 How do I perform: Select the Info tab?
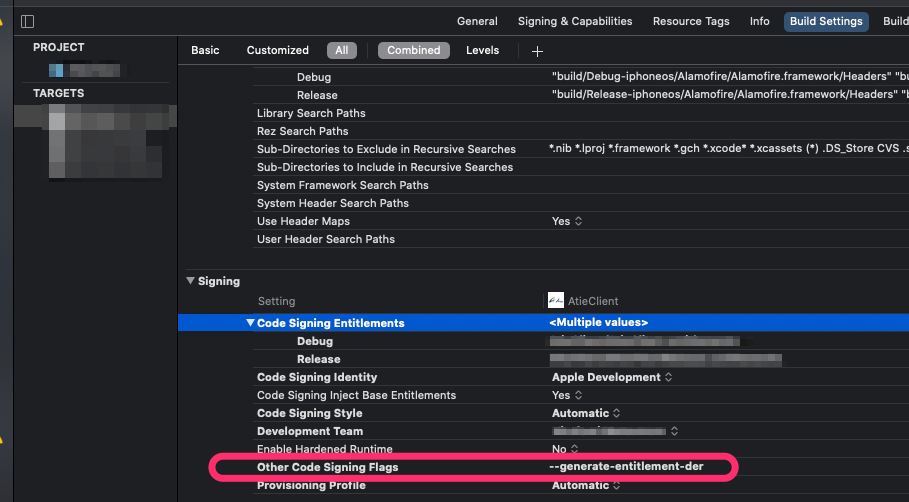pyautogui.click(x=760, y=21)
